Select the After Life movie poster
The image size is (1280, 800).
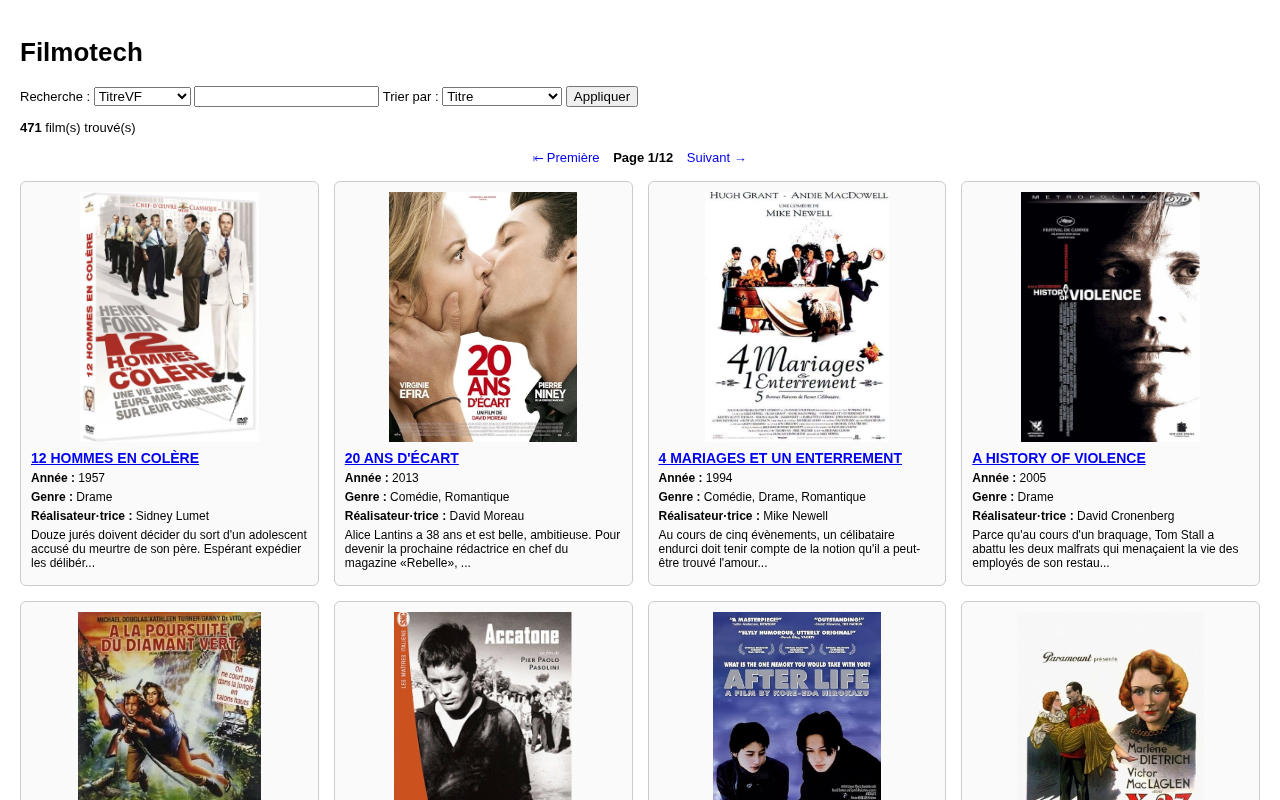[797, 706]
